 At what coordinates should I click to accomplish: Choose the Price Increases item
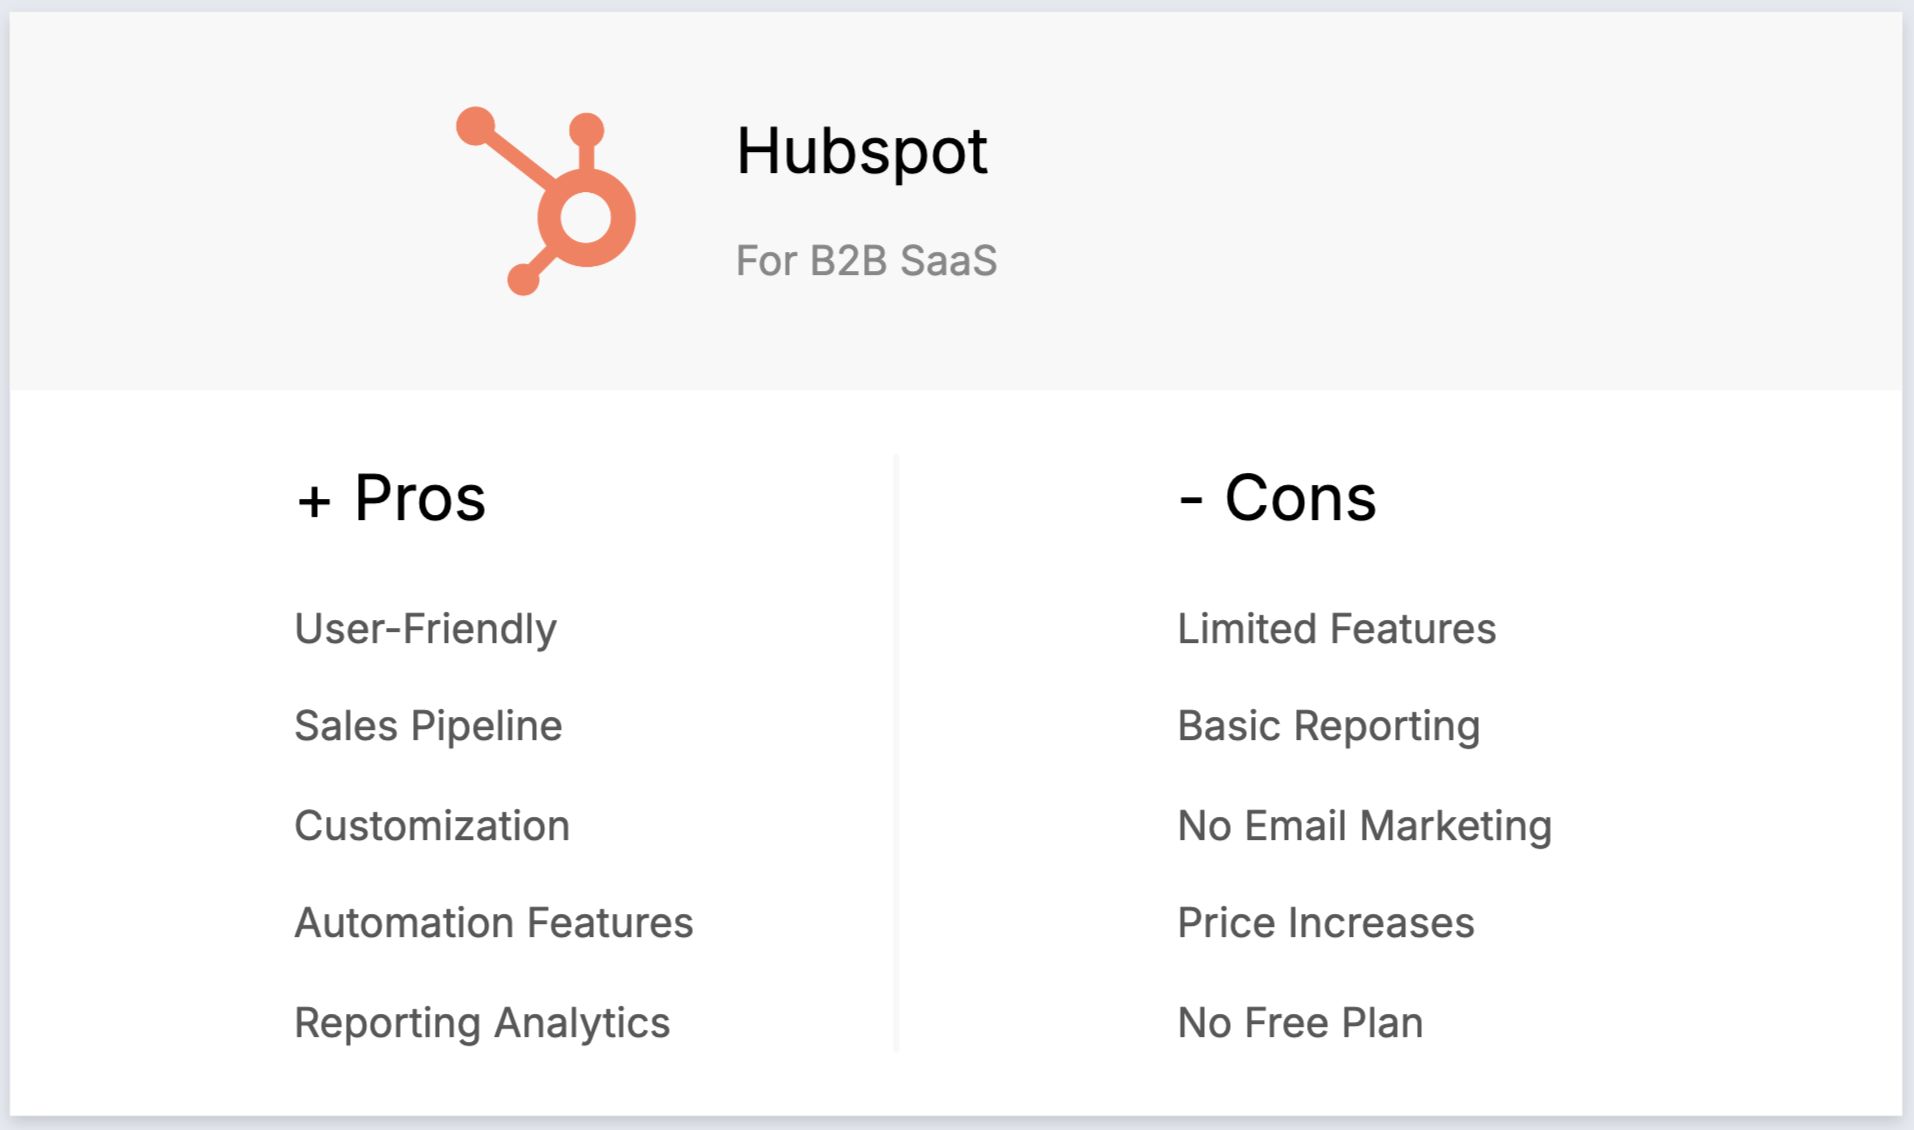coord(1325,923)
